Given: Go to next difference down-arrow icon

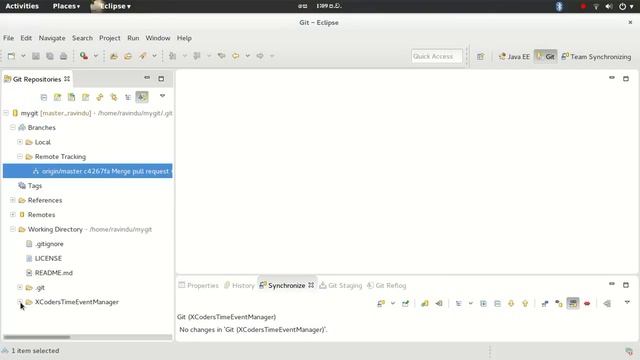Looking at the screenshot, I should pyautogui.click(x=511, y=303).
